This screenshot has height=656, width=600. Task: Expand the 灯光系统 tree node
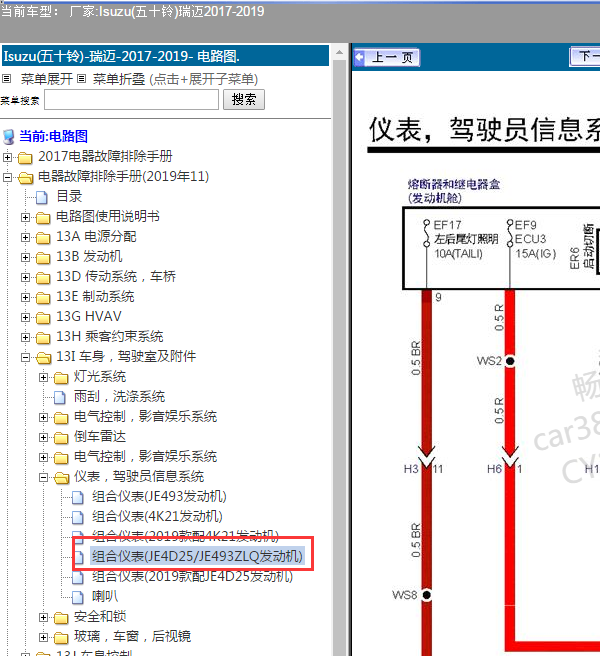(x=44, y=377)
